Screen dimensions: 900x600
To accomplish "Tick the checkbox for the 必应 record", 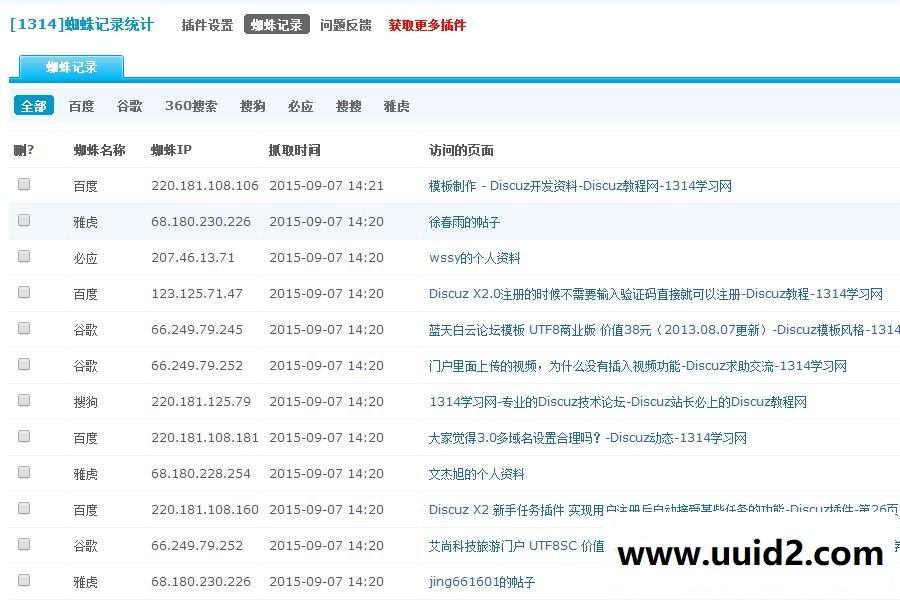I will click(x=22, y=256).
